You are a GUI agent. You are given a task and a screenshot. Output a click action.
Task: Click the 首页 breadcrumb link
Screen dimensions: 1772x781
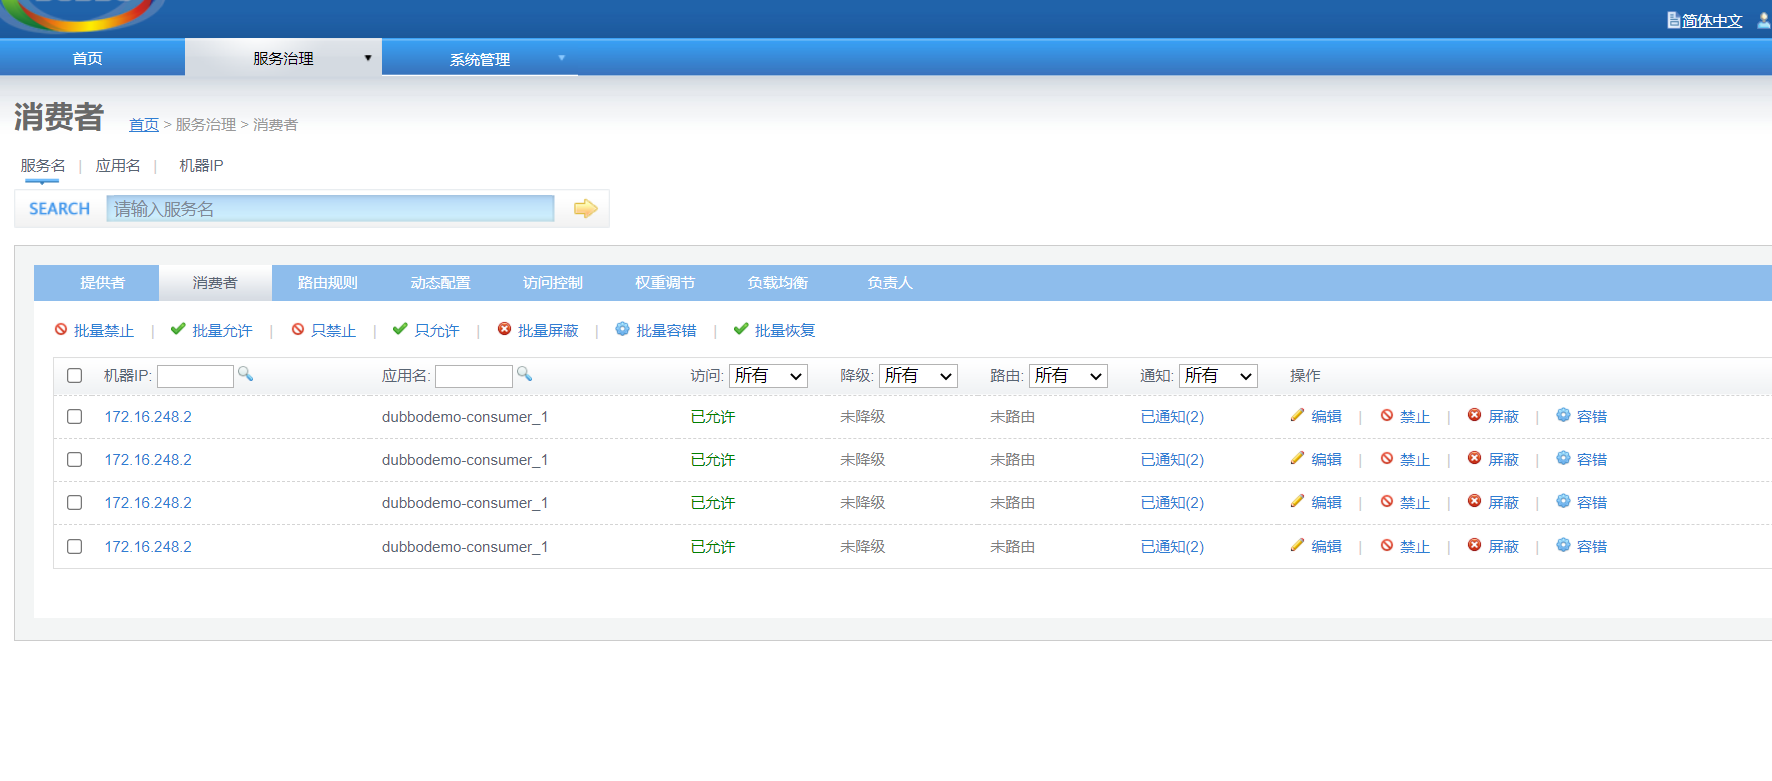point(144,124)
